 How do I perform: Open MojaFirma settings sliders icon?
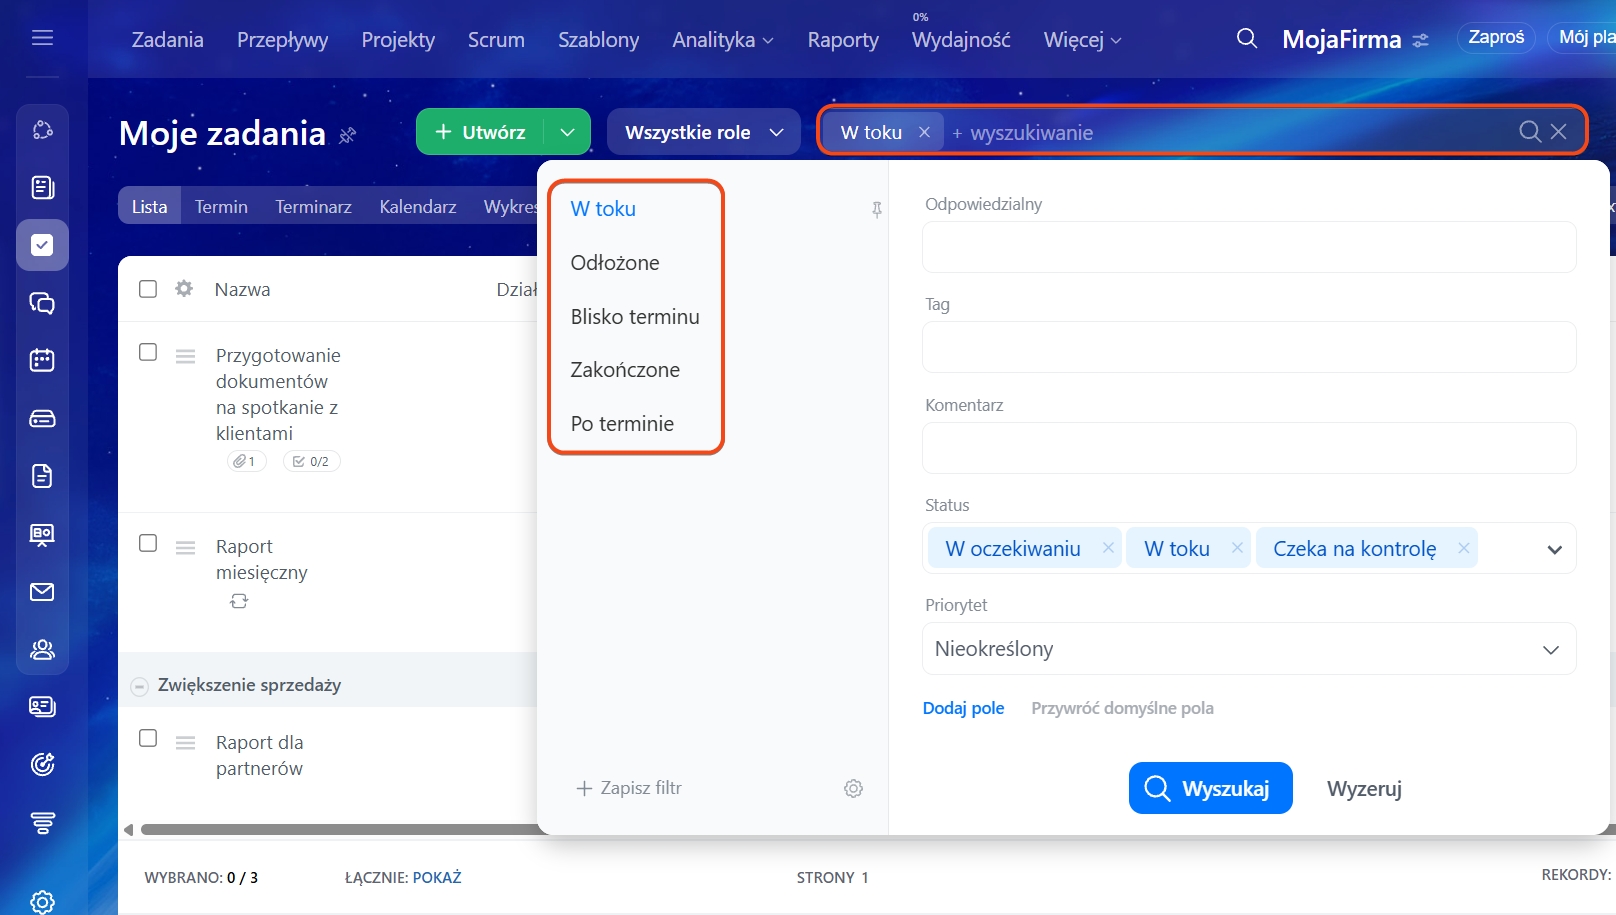(x=1421, y=41)
